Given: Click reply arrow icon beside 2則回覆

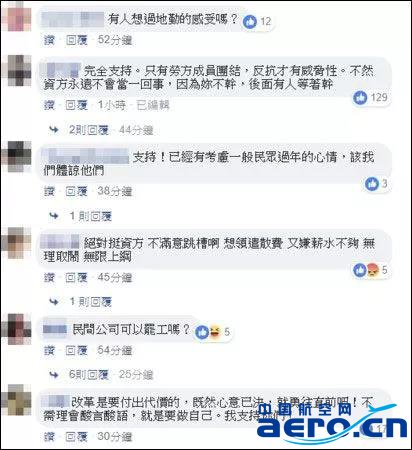Looking at the screenshot, I should click(54, 130).
